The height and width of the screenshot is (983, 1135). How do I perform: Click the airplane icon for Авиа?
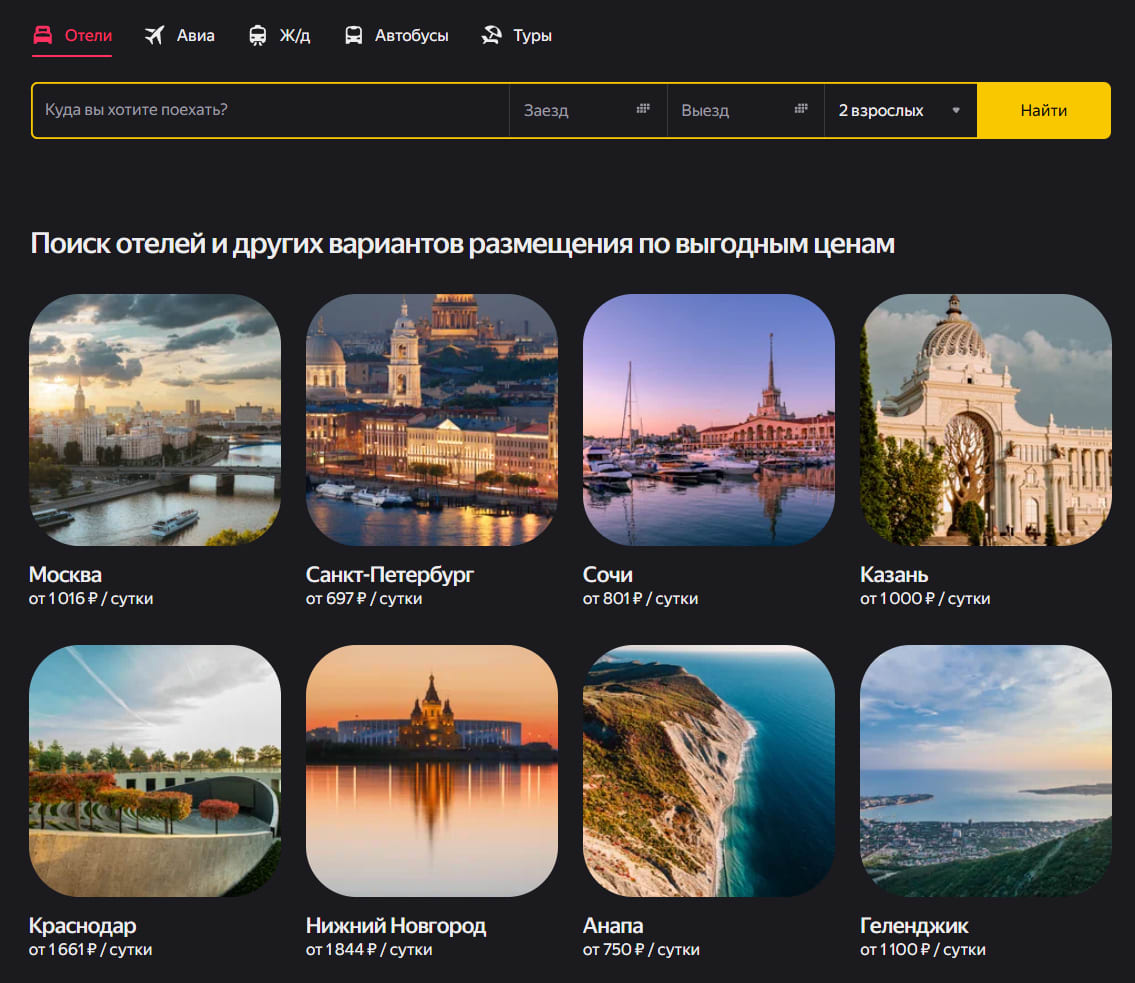pyautogui.click(x=154, y=35)
